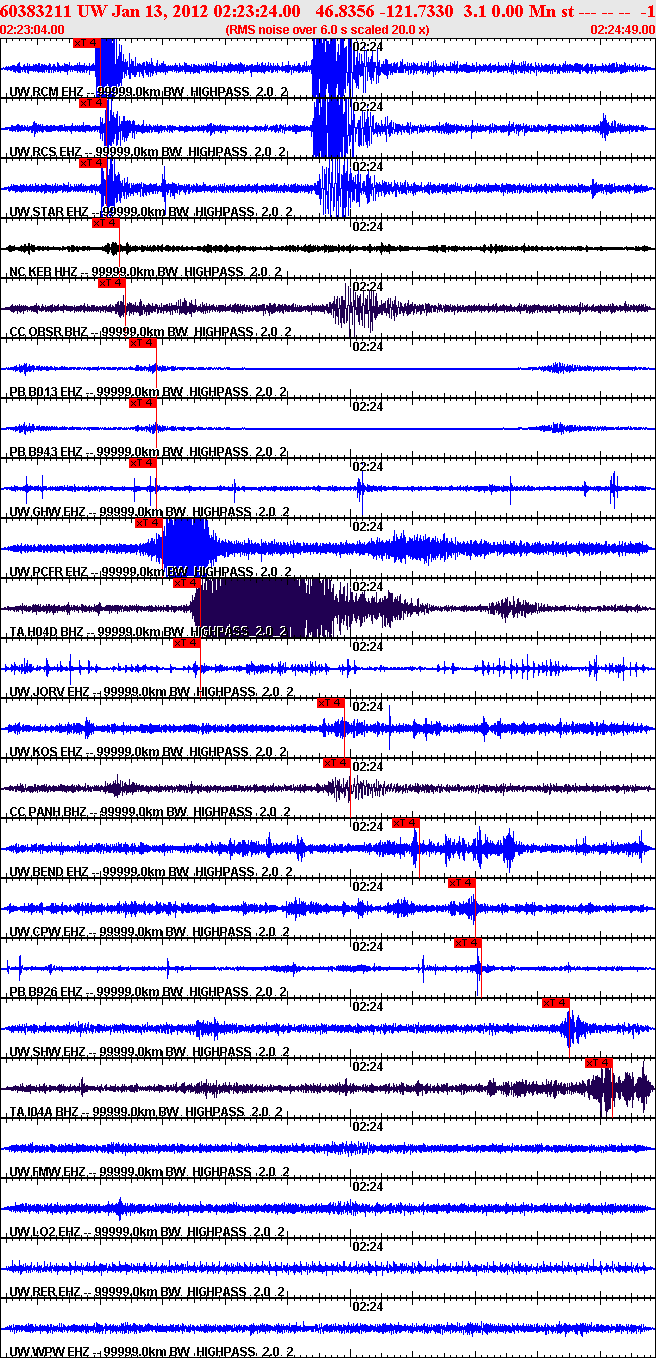Select the red pick flag on JORV trace
Image resolution: width=656 pixels, height=1358 pixels.
[x=187, y=643]
